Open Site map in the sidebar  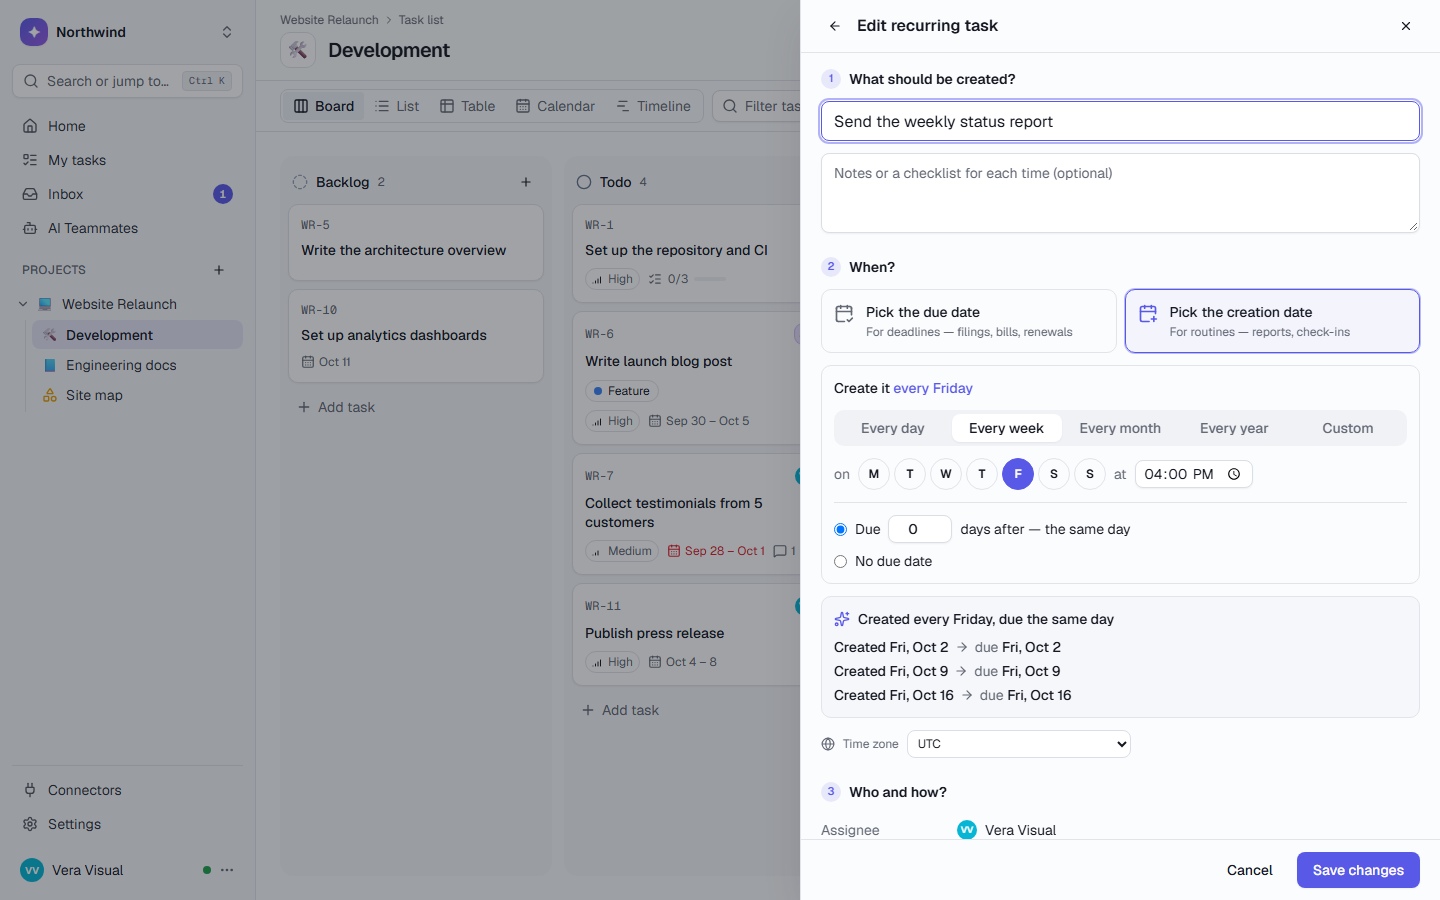[x=137, y=395]
